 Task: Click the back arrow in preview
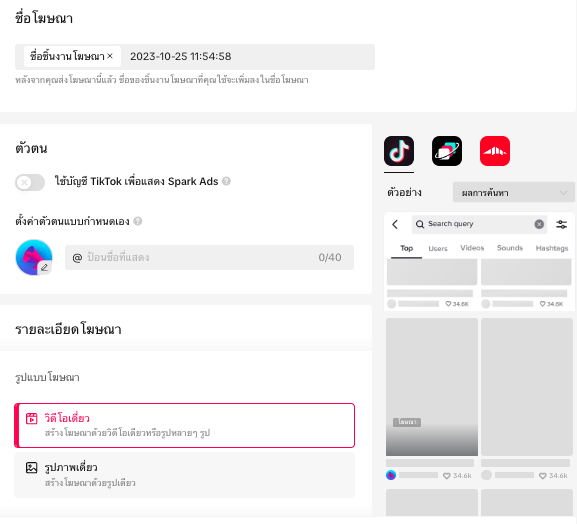395,224
